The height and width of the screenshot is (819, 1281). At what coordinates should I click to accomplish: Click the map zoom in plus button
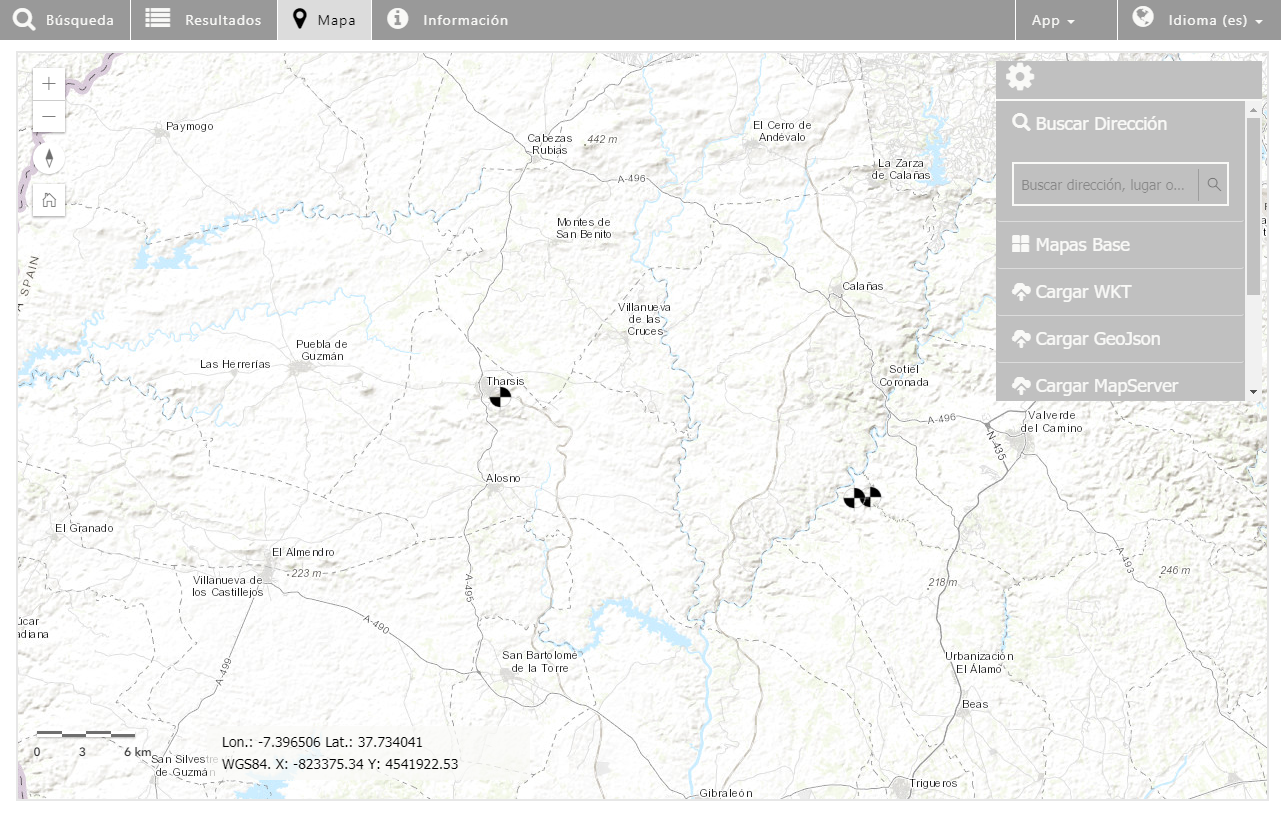pos(49,84)
